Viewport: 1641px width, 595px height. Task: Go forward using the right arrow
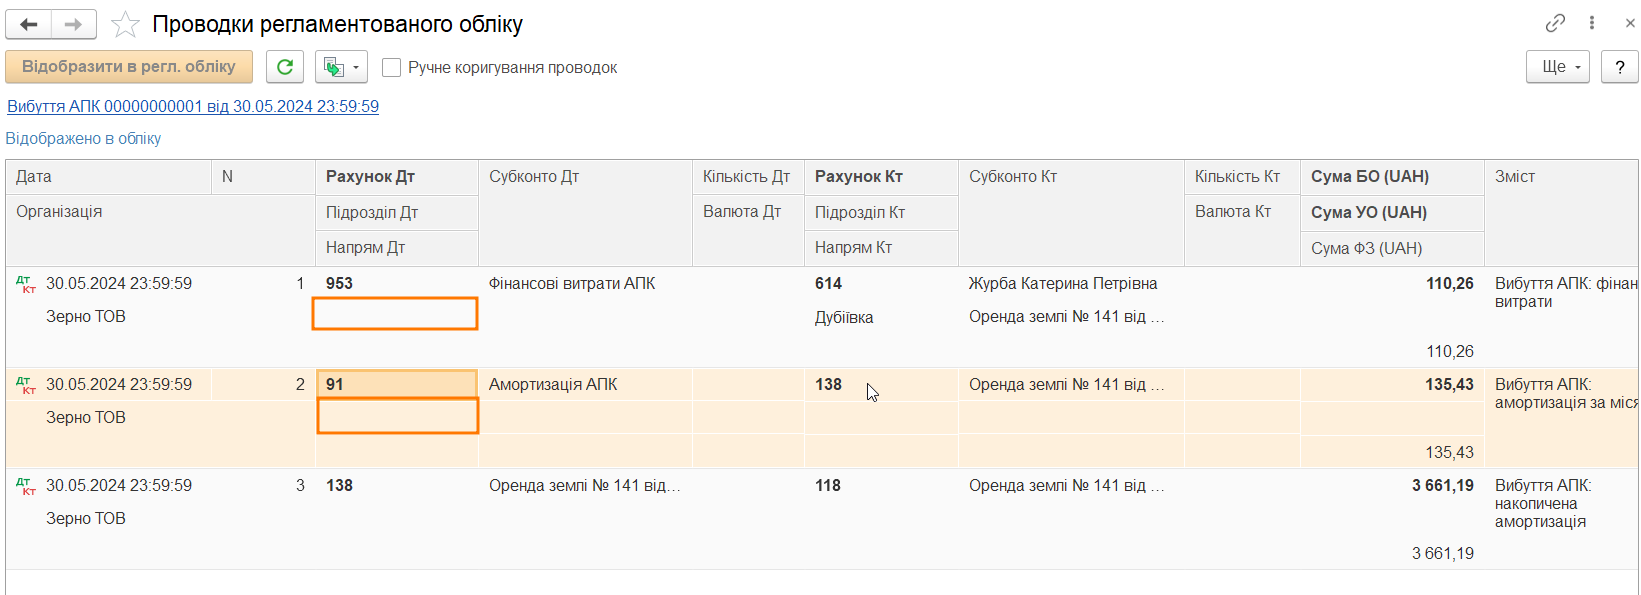tap(73, 24)
